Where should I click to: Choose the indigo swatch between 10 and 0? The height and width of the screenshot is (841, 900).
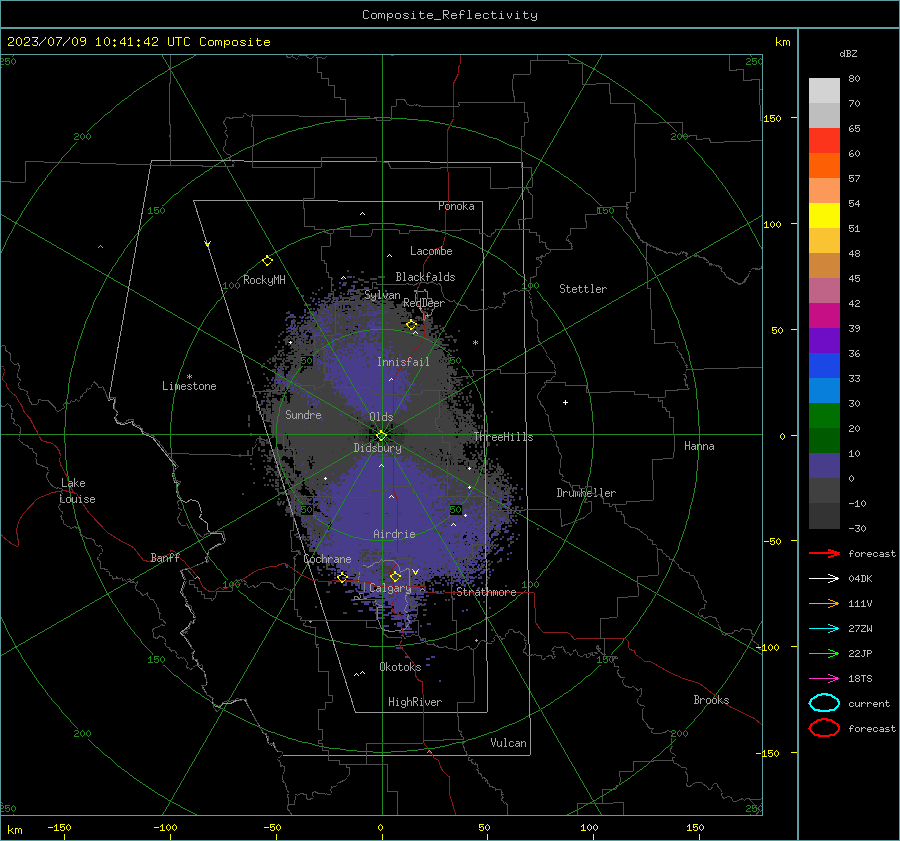click(824, 465)
